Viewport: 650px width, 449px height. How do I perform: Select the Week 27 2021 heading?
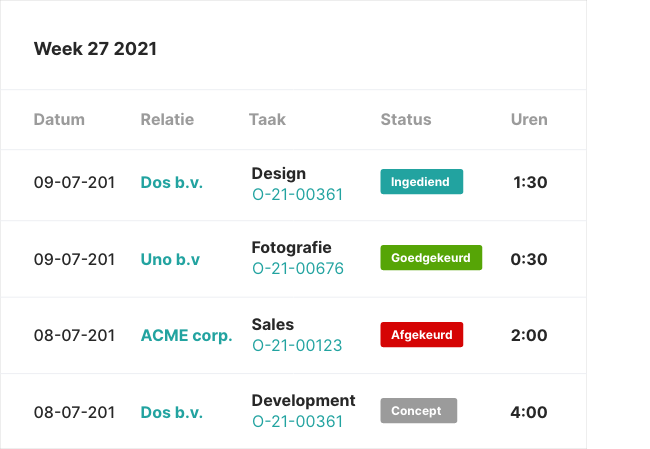(x=95, y=49)
